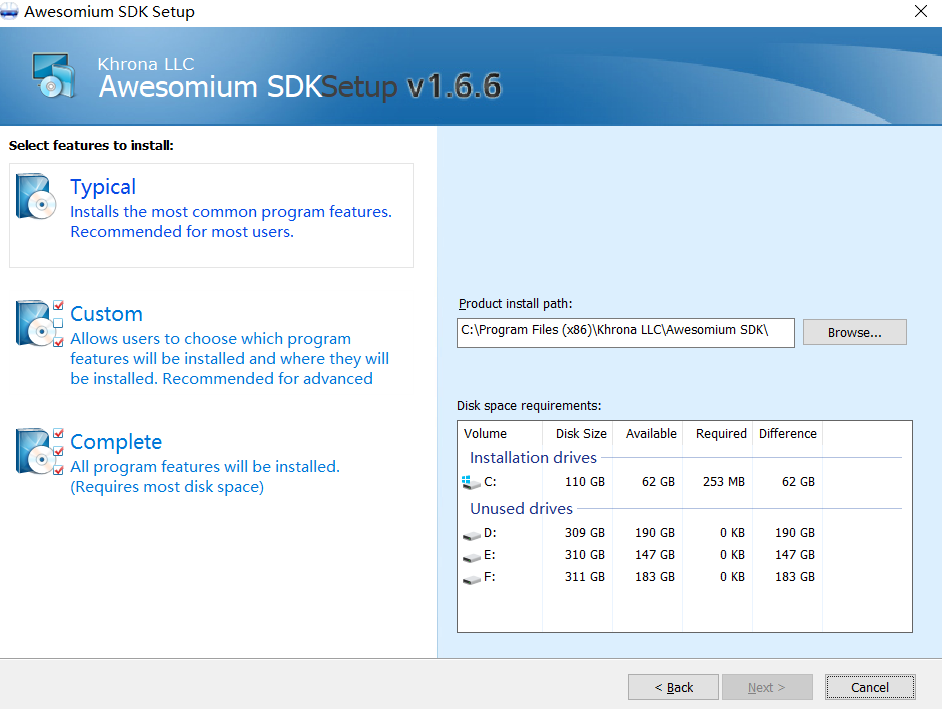Image resolution: width=942 pixels, height=709 pixels.
Task: Click 190 GB in the D: row's Available column
Action: [655, 533]
